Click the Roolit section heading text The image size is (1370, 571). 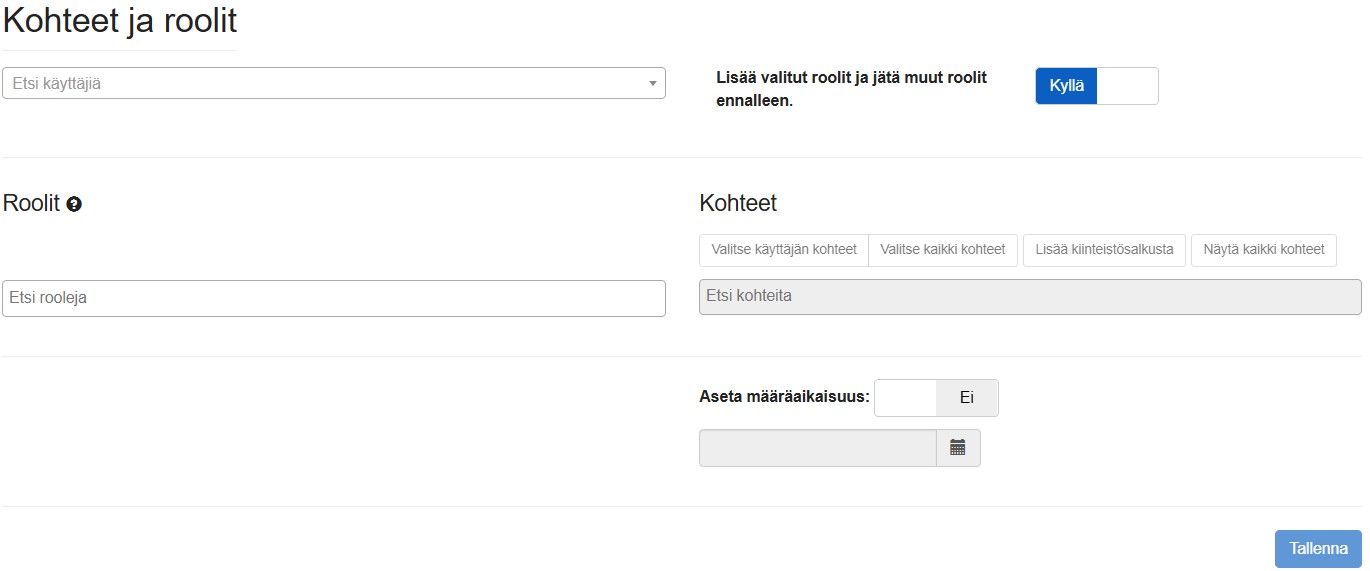32,203
